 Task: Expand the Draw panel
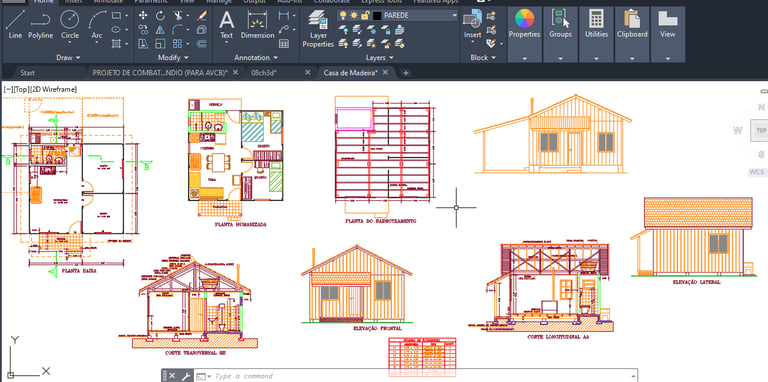[68, 57]
